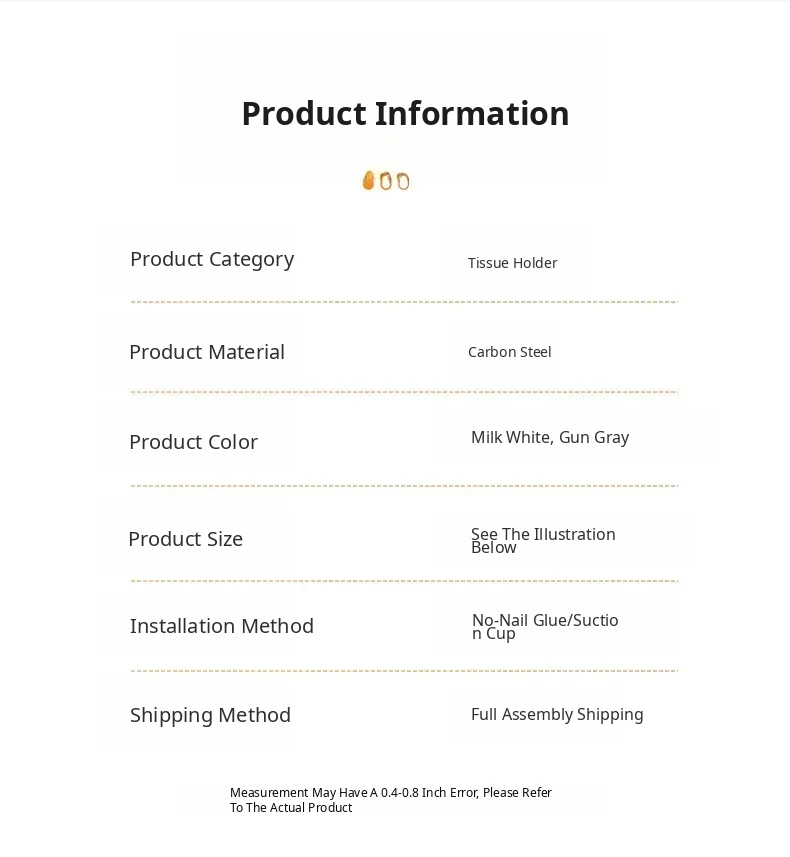Click the gold decorative dots icon

(x=386, y=181)
